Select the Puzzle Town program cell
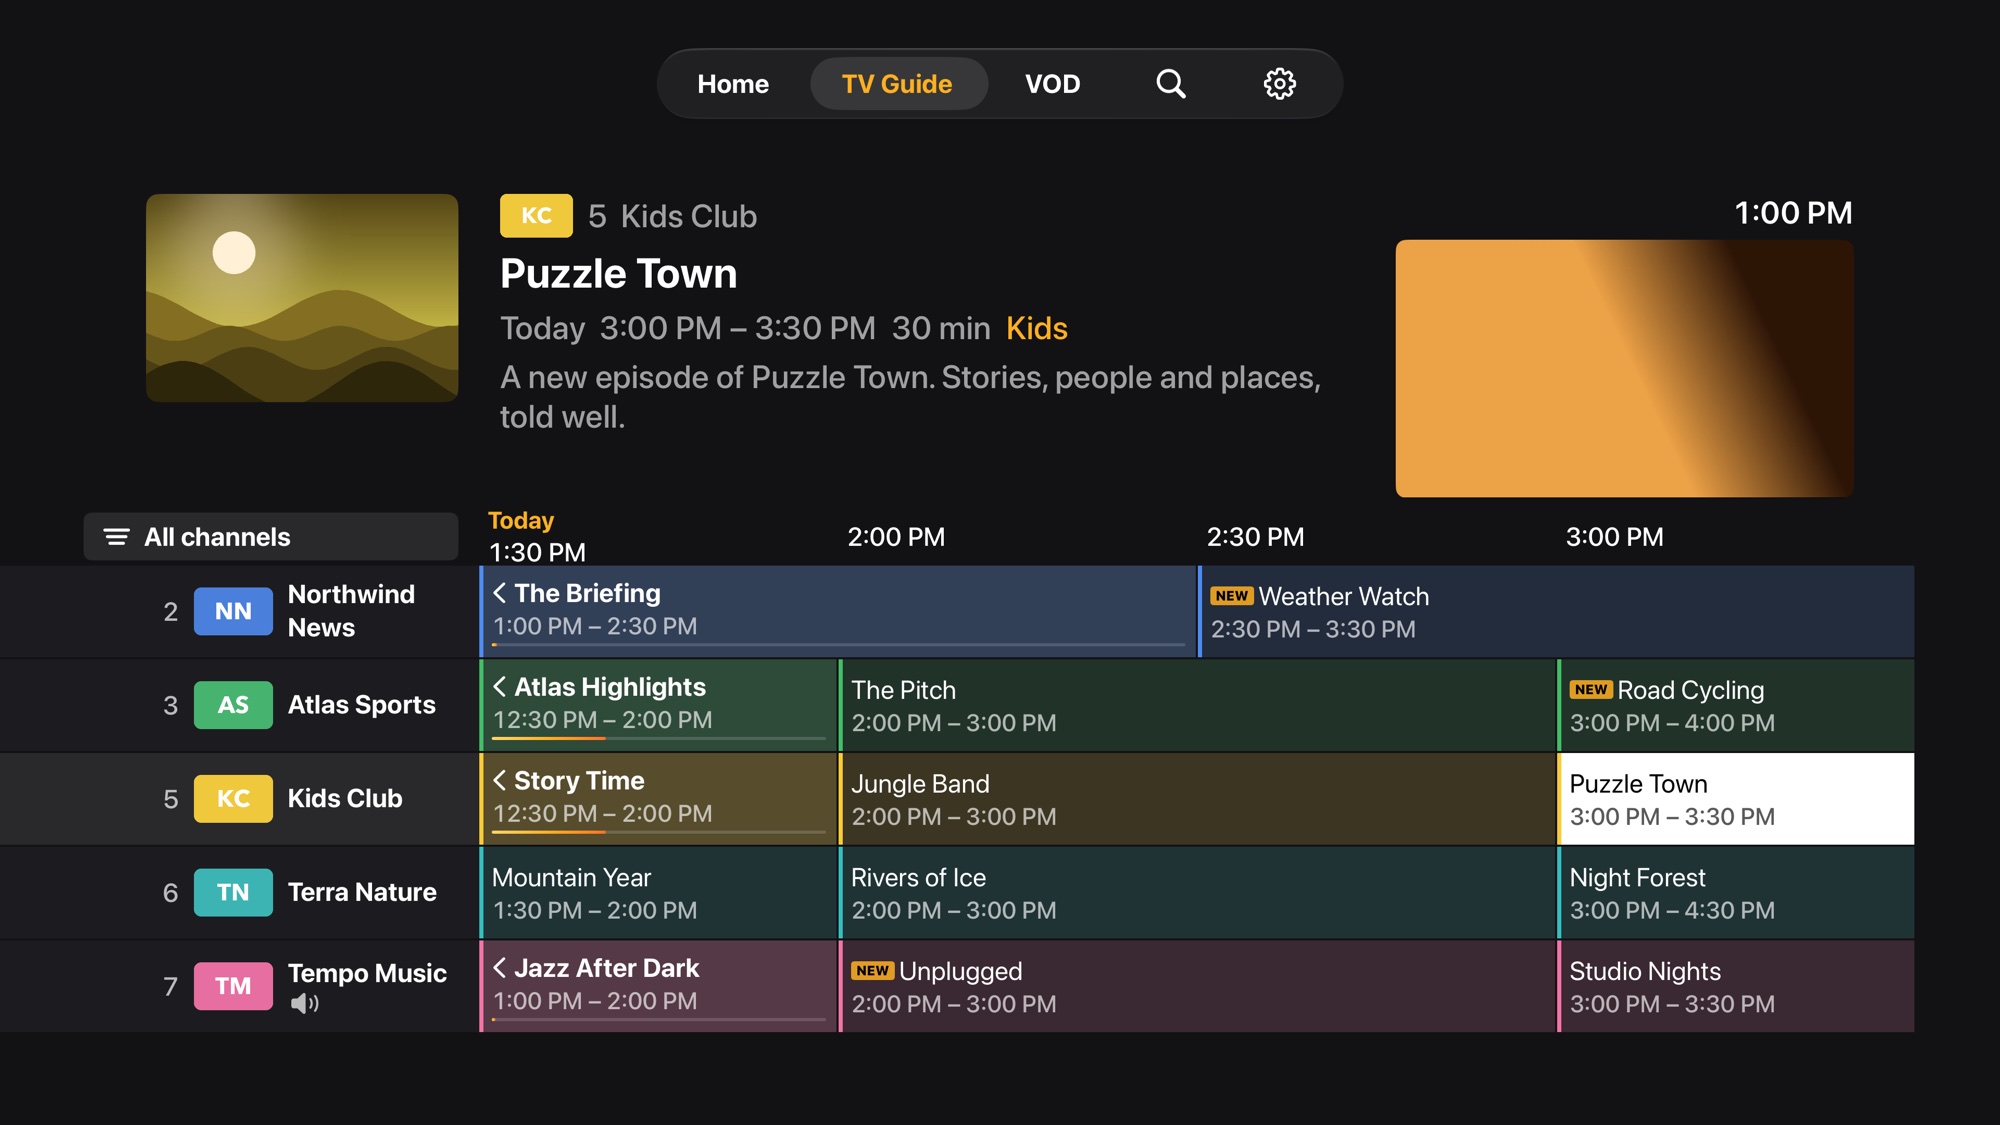The height and width of the screenshot is (1125, 2000). coord(1736,799)
